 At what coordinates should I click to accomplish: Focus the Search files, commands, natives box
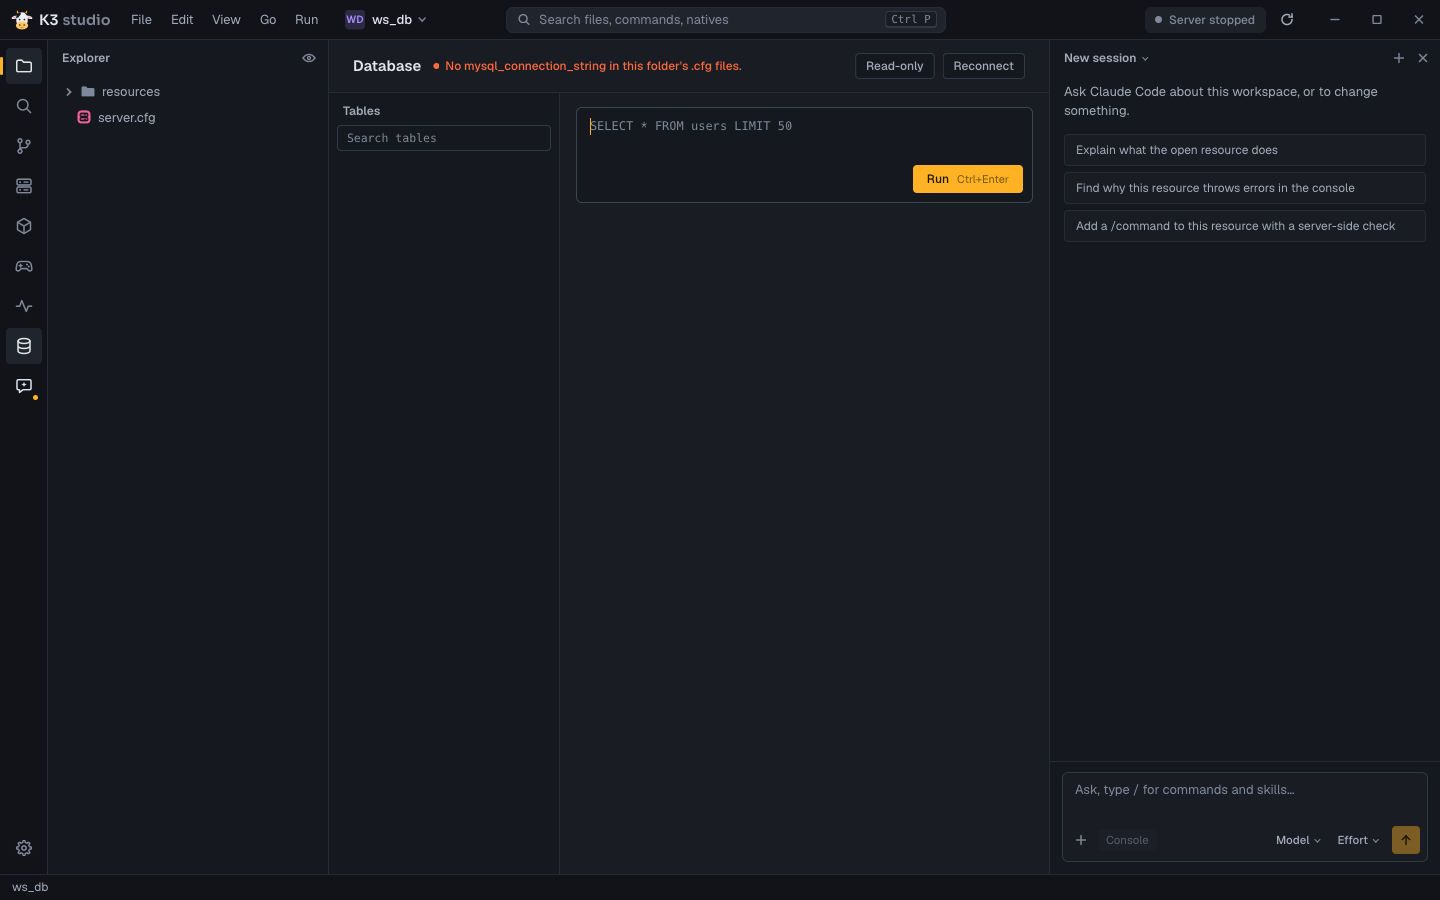pos(726,19)
